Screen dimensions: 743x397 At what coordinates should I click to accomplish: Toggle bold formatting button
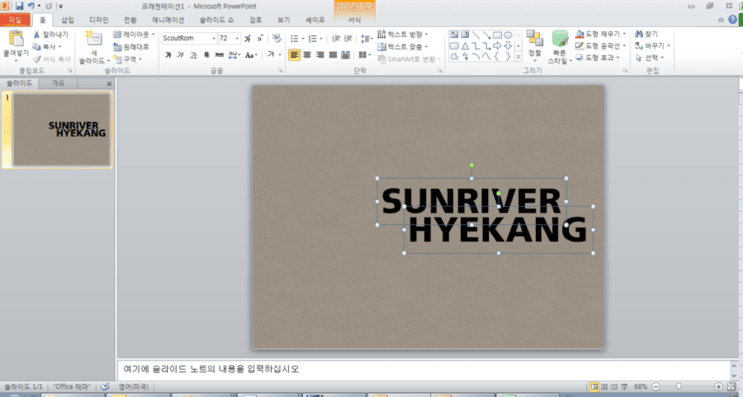pos(168,55)
